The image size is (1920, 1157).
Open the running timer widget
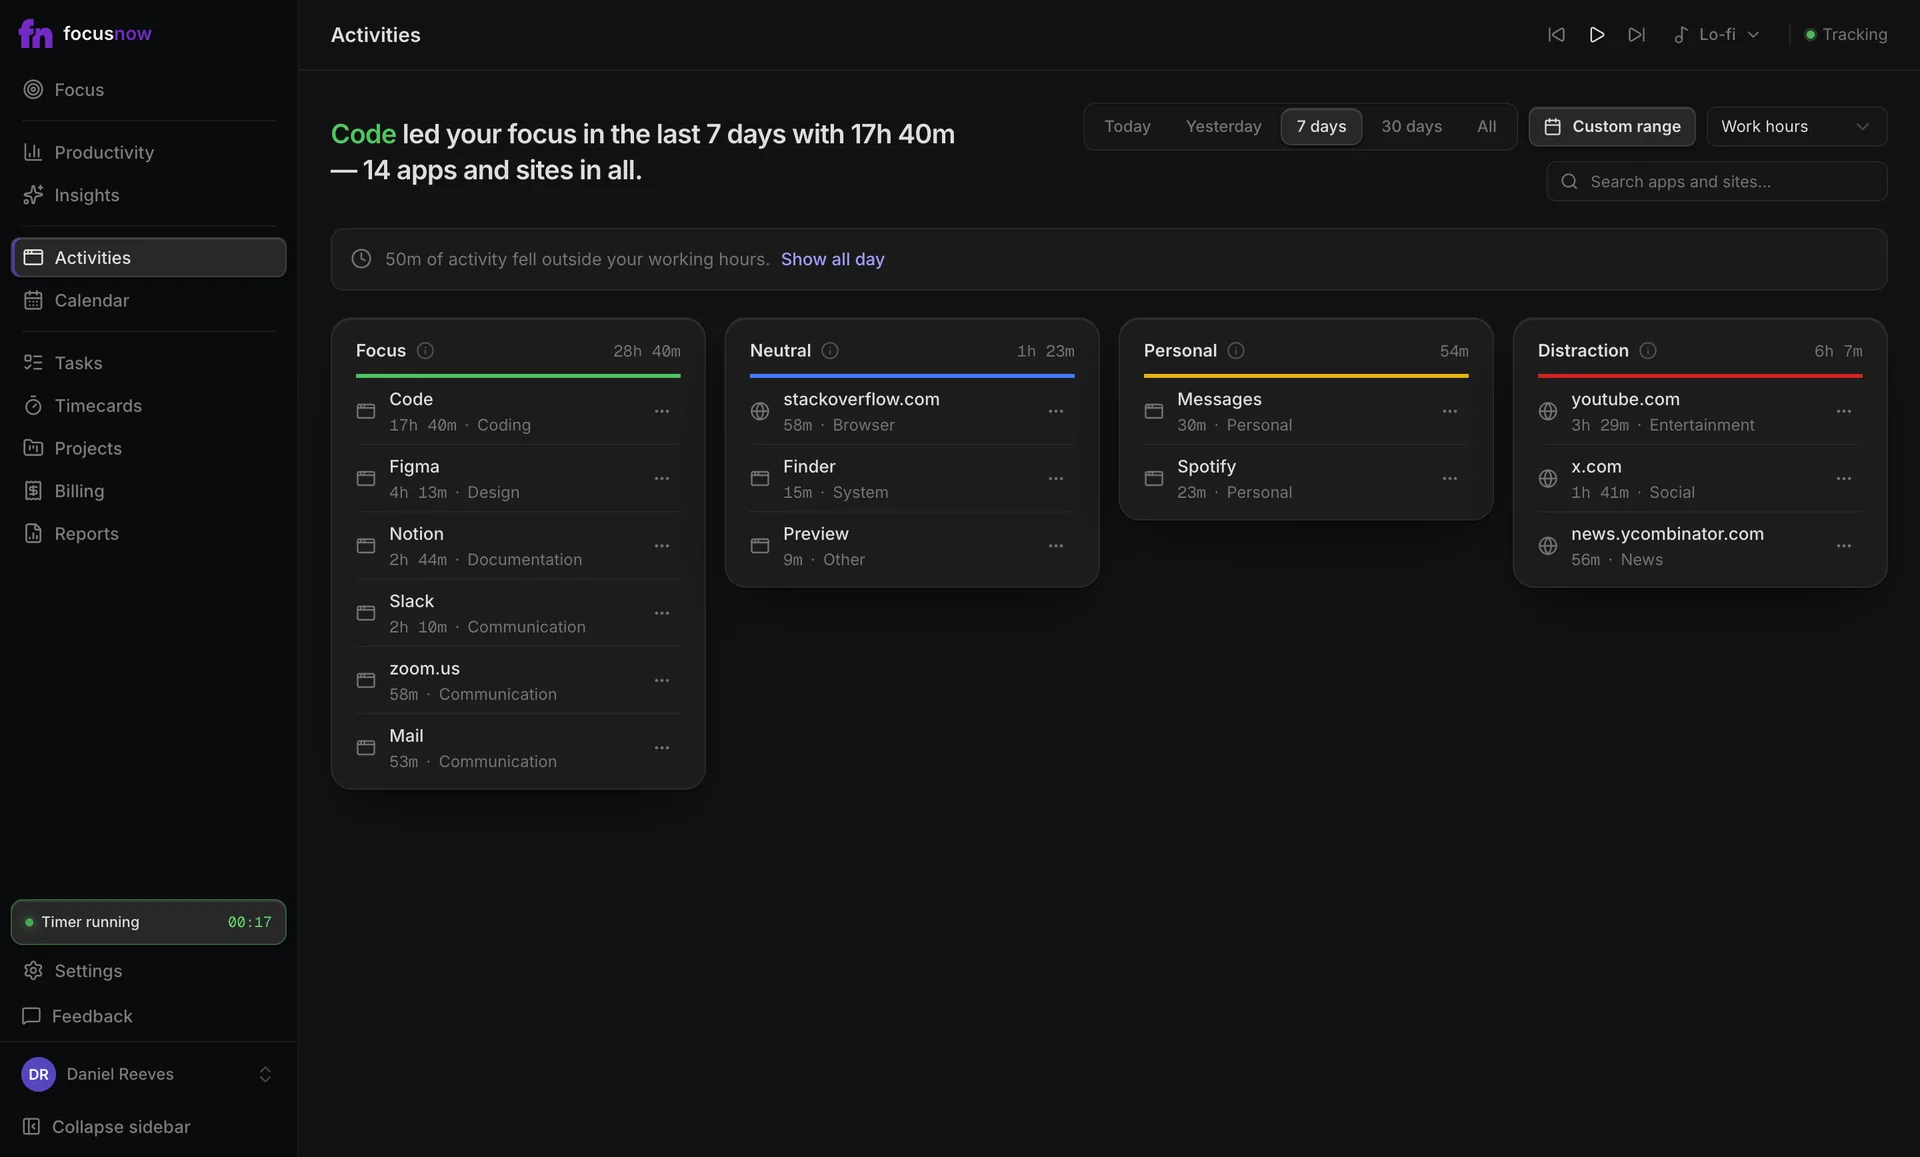[148, 922]
